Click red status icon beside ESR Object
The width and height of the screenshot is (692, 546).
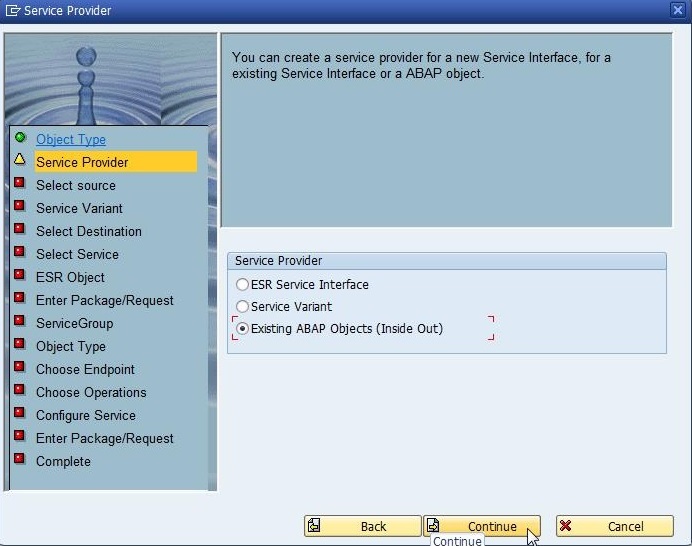[20, 275]
